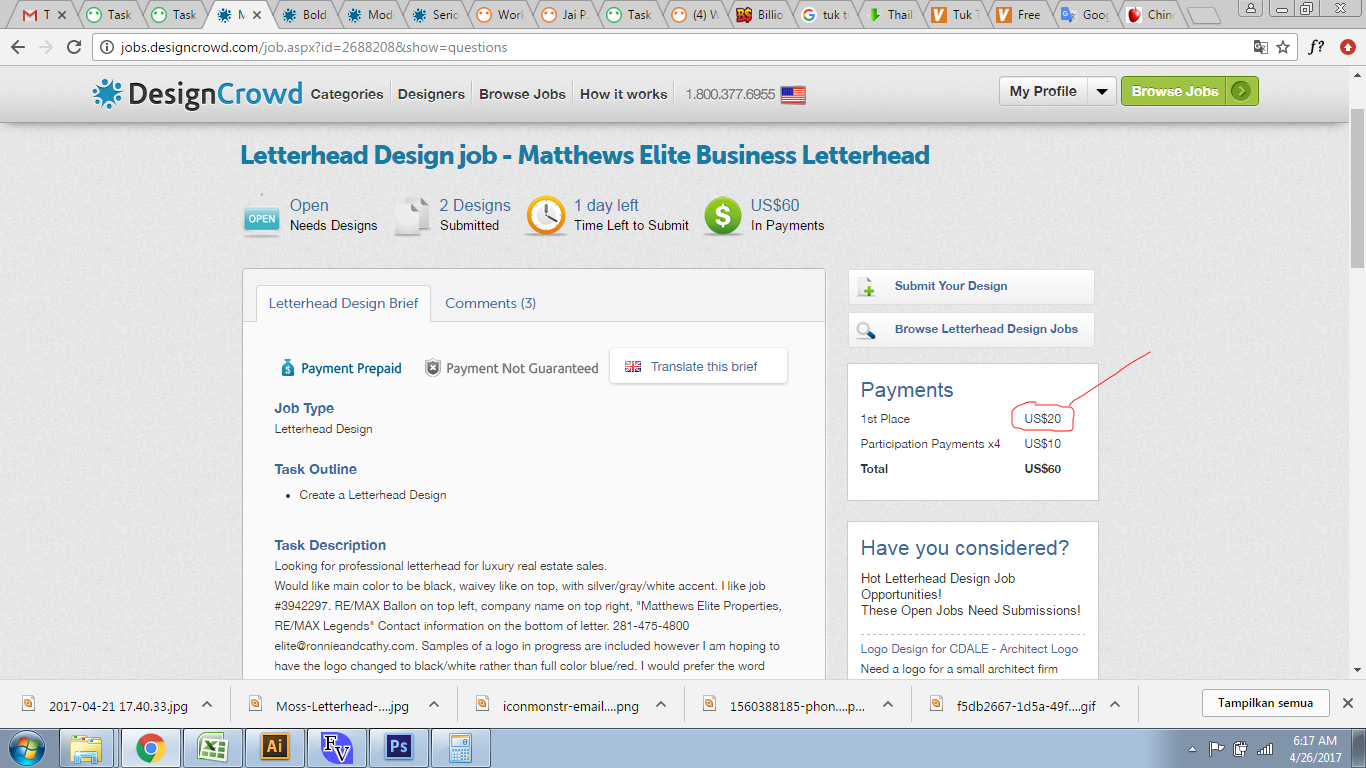Click Submit Your Design

(x=971, y=286)
